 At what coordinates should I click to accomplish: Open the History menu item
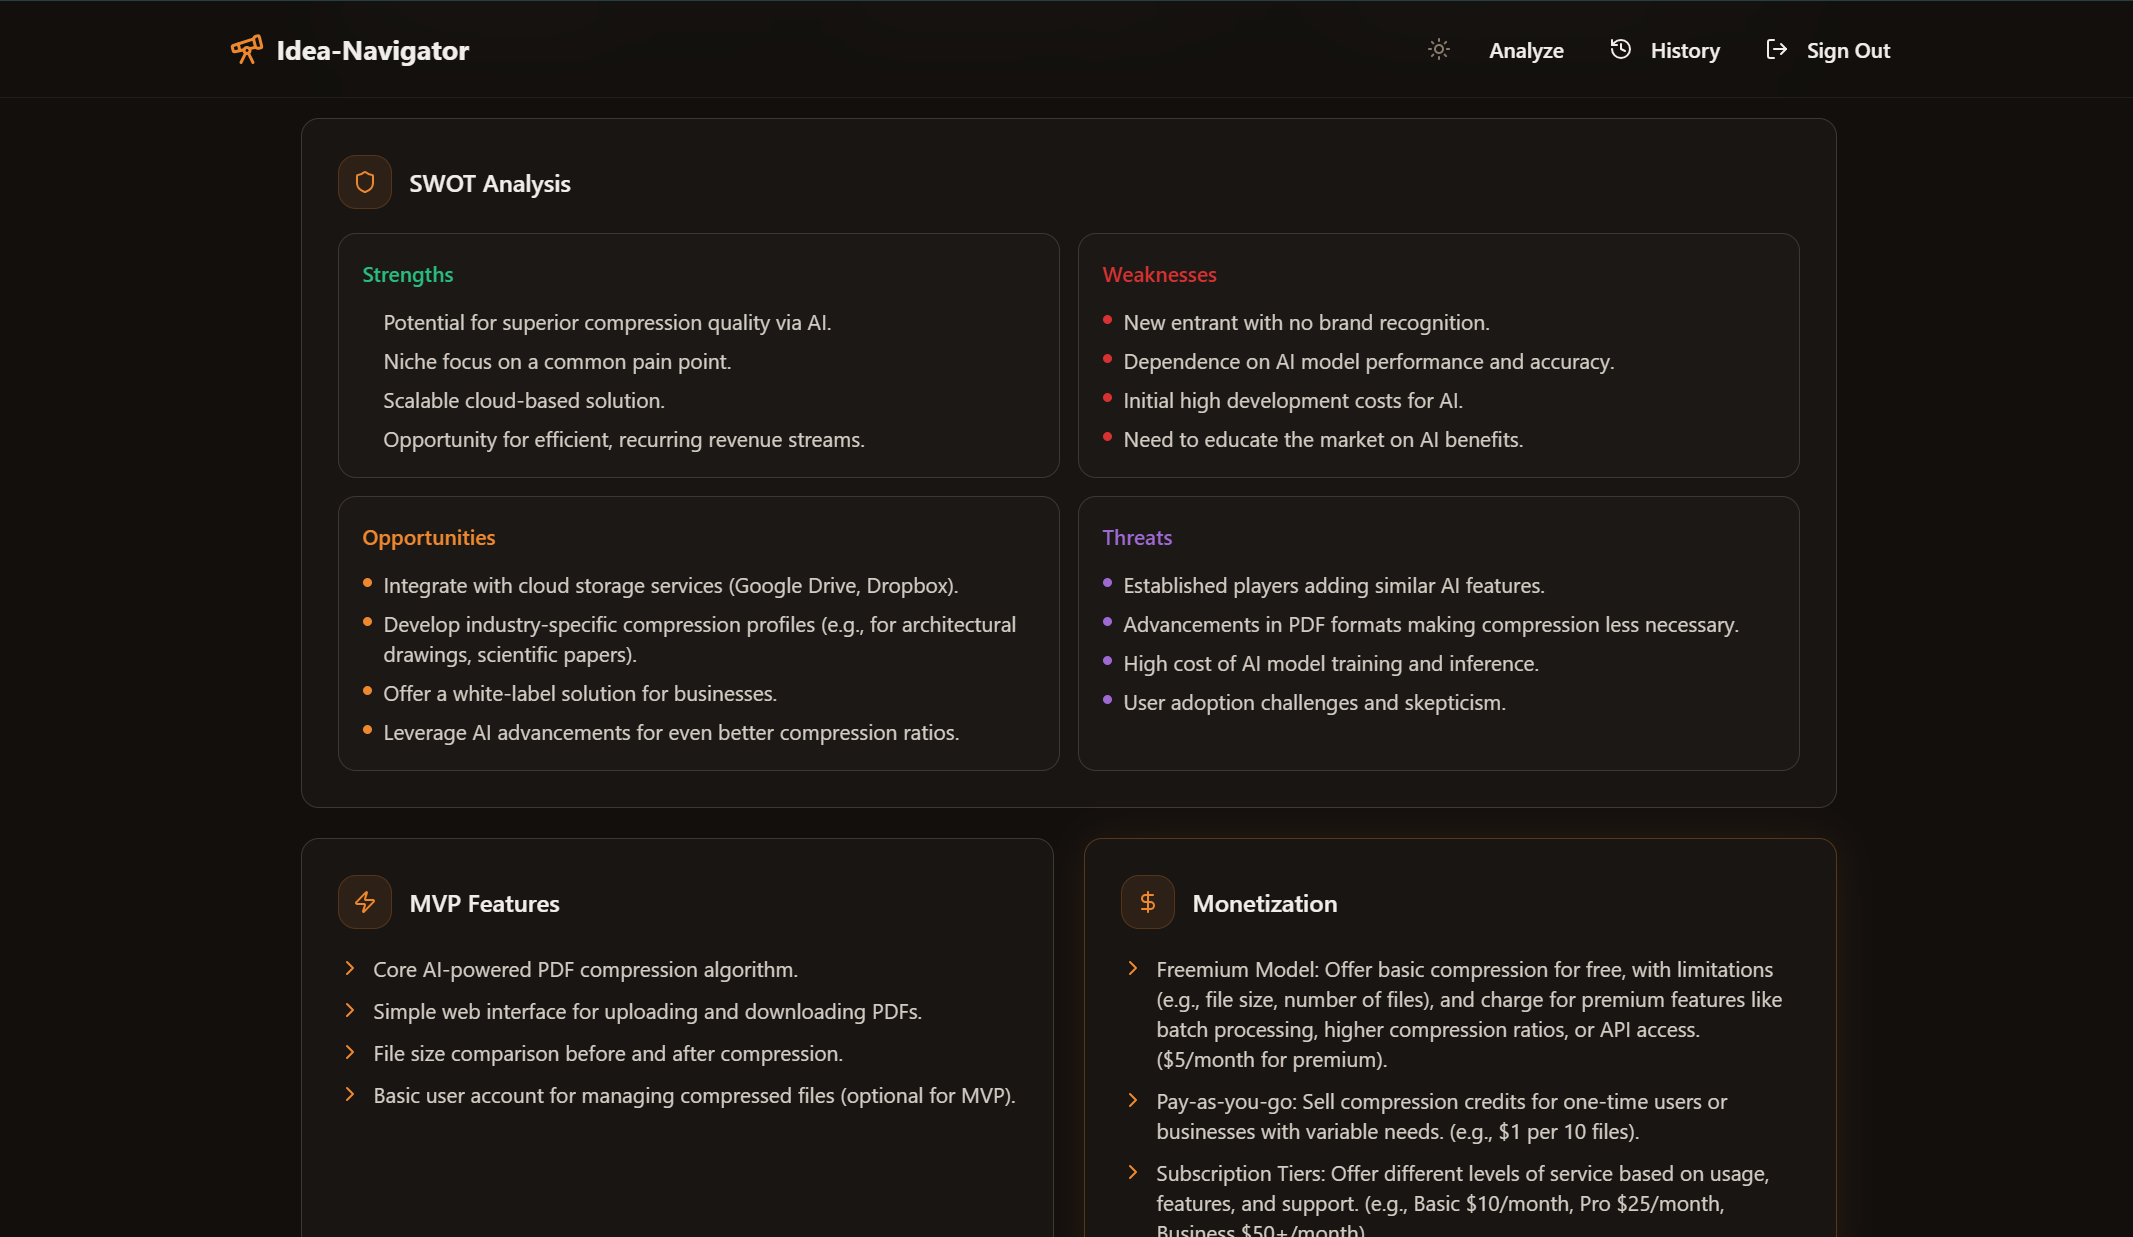(1685, 51)
